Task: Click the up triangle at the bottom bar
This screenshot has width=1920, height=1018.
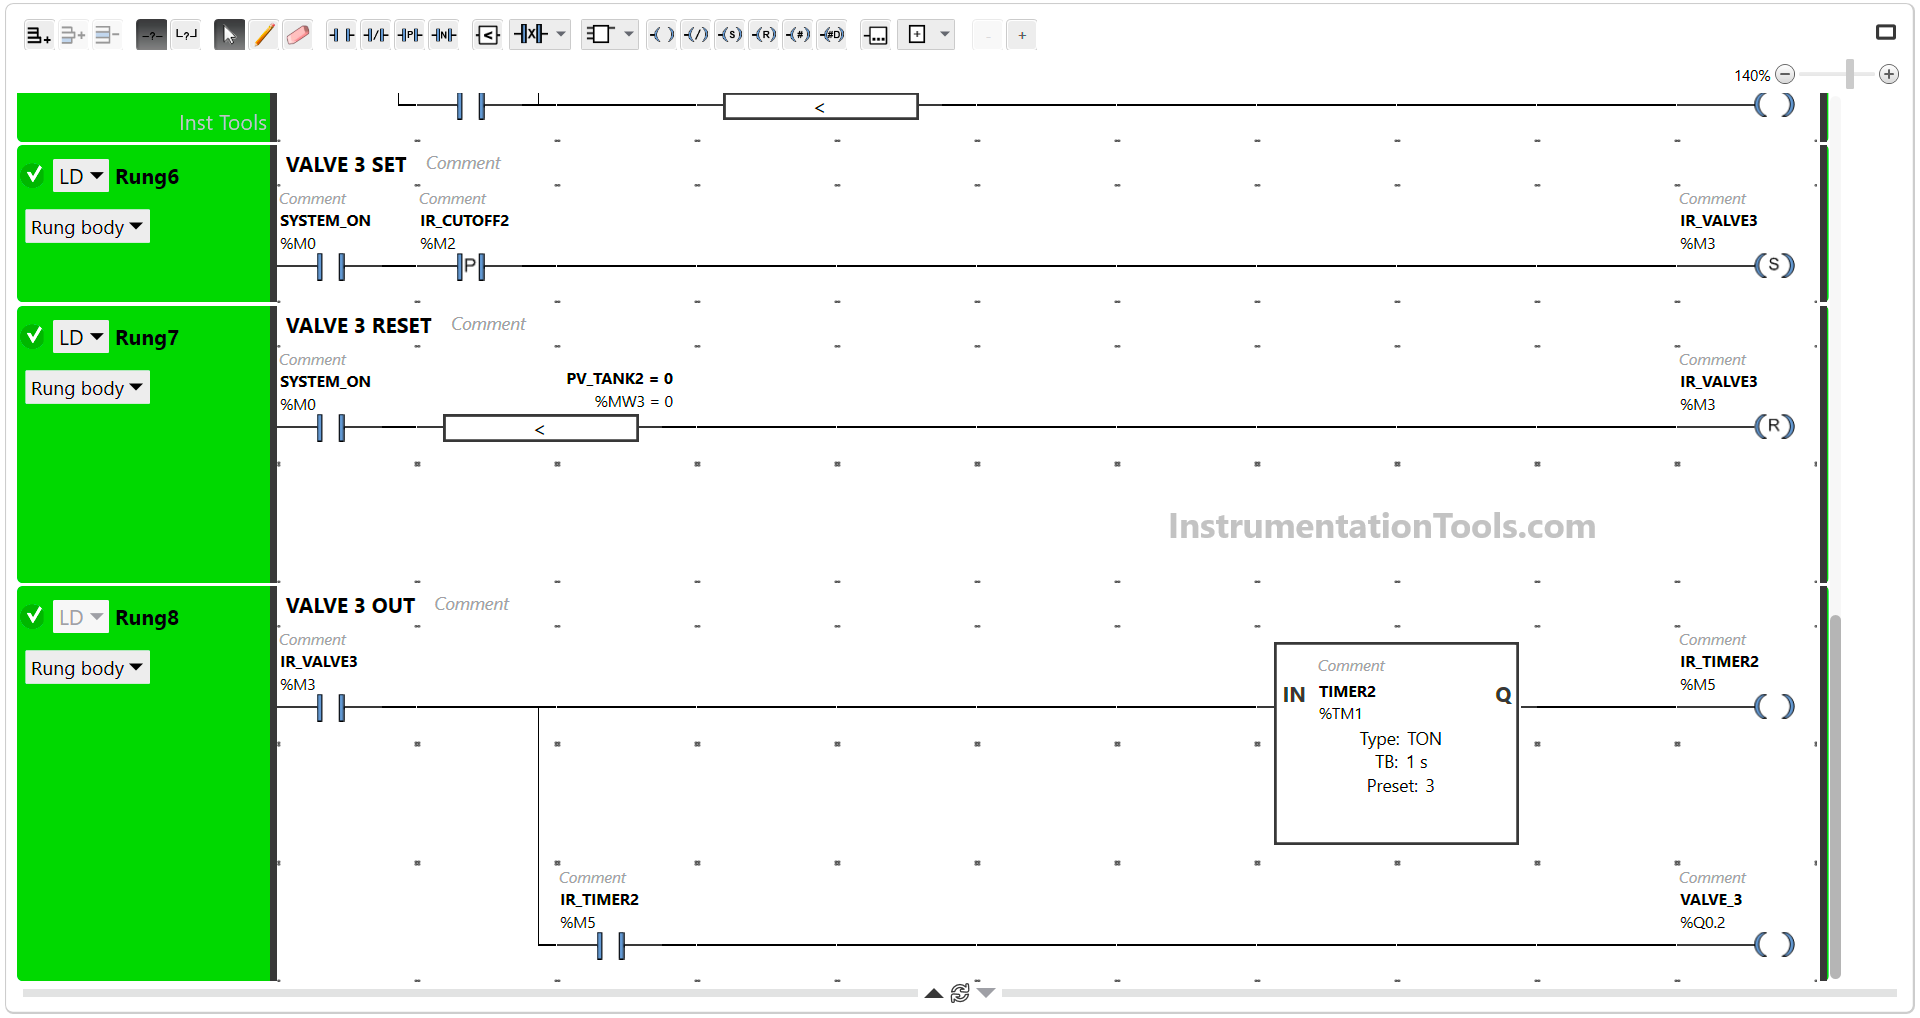Action: click(x=933, y=993)
